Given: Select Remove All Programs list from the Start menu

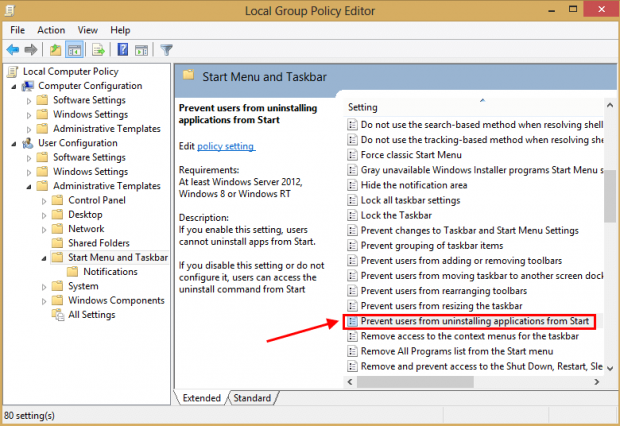Looking at the screenshot, I should click(x=457, y=351).
